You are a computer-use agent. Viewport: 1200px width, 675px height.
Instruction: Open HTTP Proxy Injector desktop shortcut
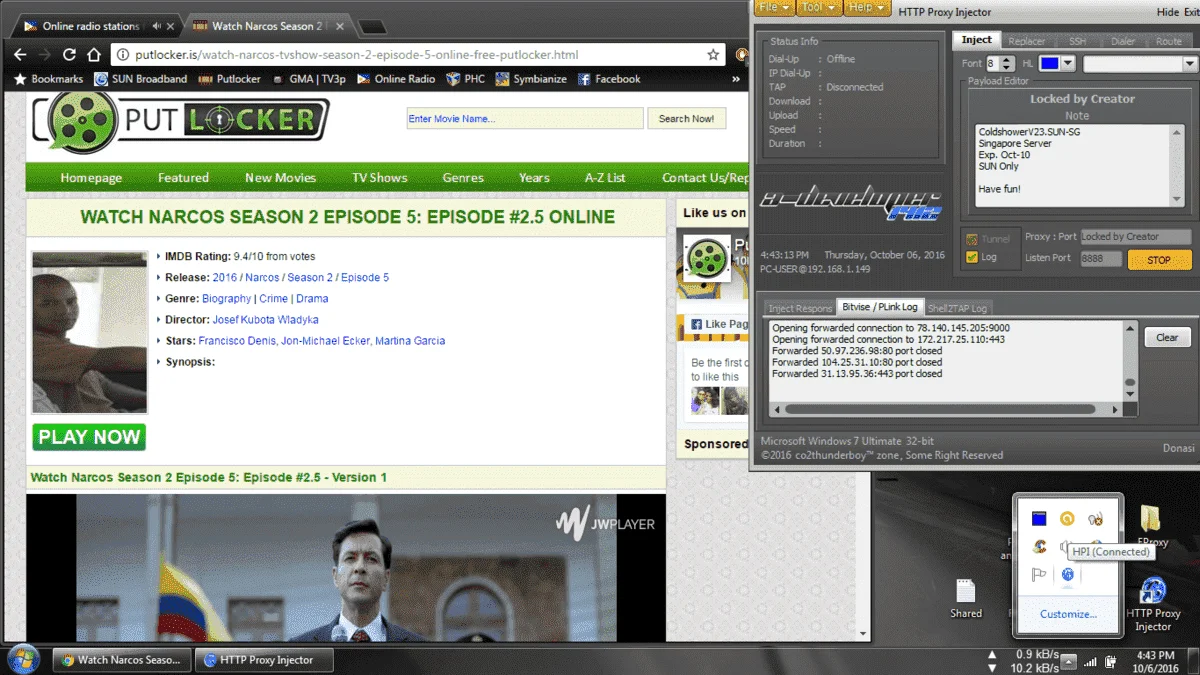1153,605
